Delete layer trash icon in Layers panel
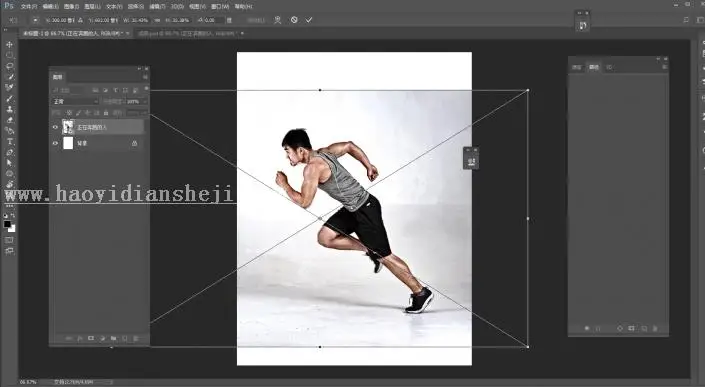 point(136,338)
